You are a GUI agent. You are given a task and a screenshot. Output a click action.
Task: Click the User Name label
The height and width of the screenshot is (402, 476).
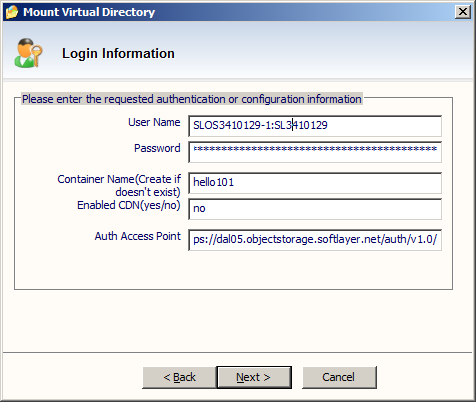(x=154, y=122)
